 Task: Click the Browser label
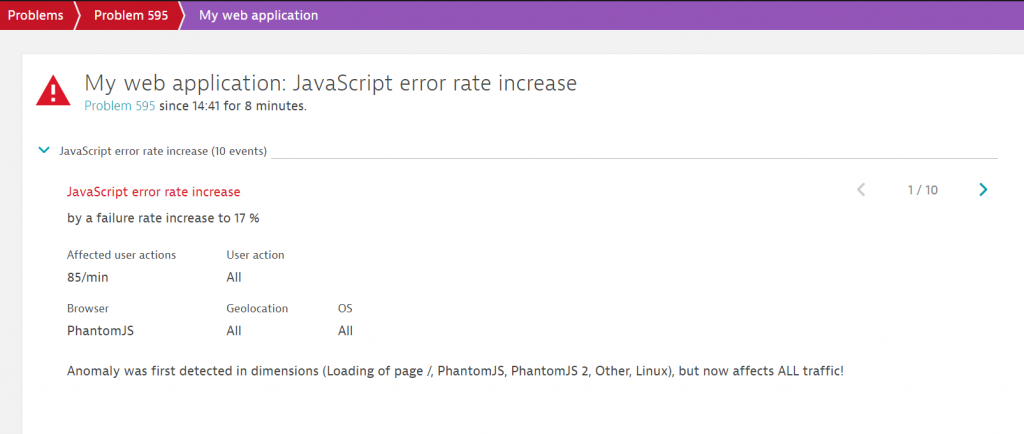88,309
